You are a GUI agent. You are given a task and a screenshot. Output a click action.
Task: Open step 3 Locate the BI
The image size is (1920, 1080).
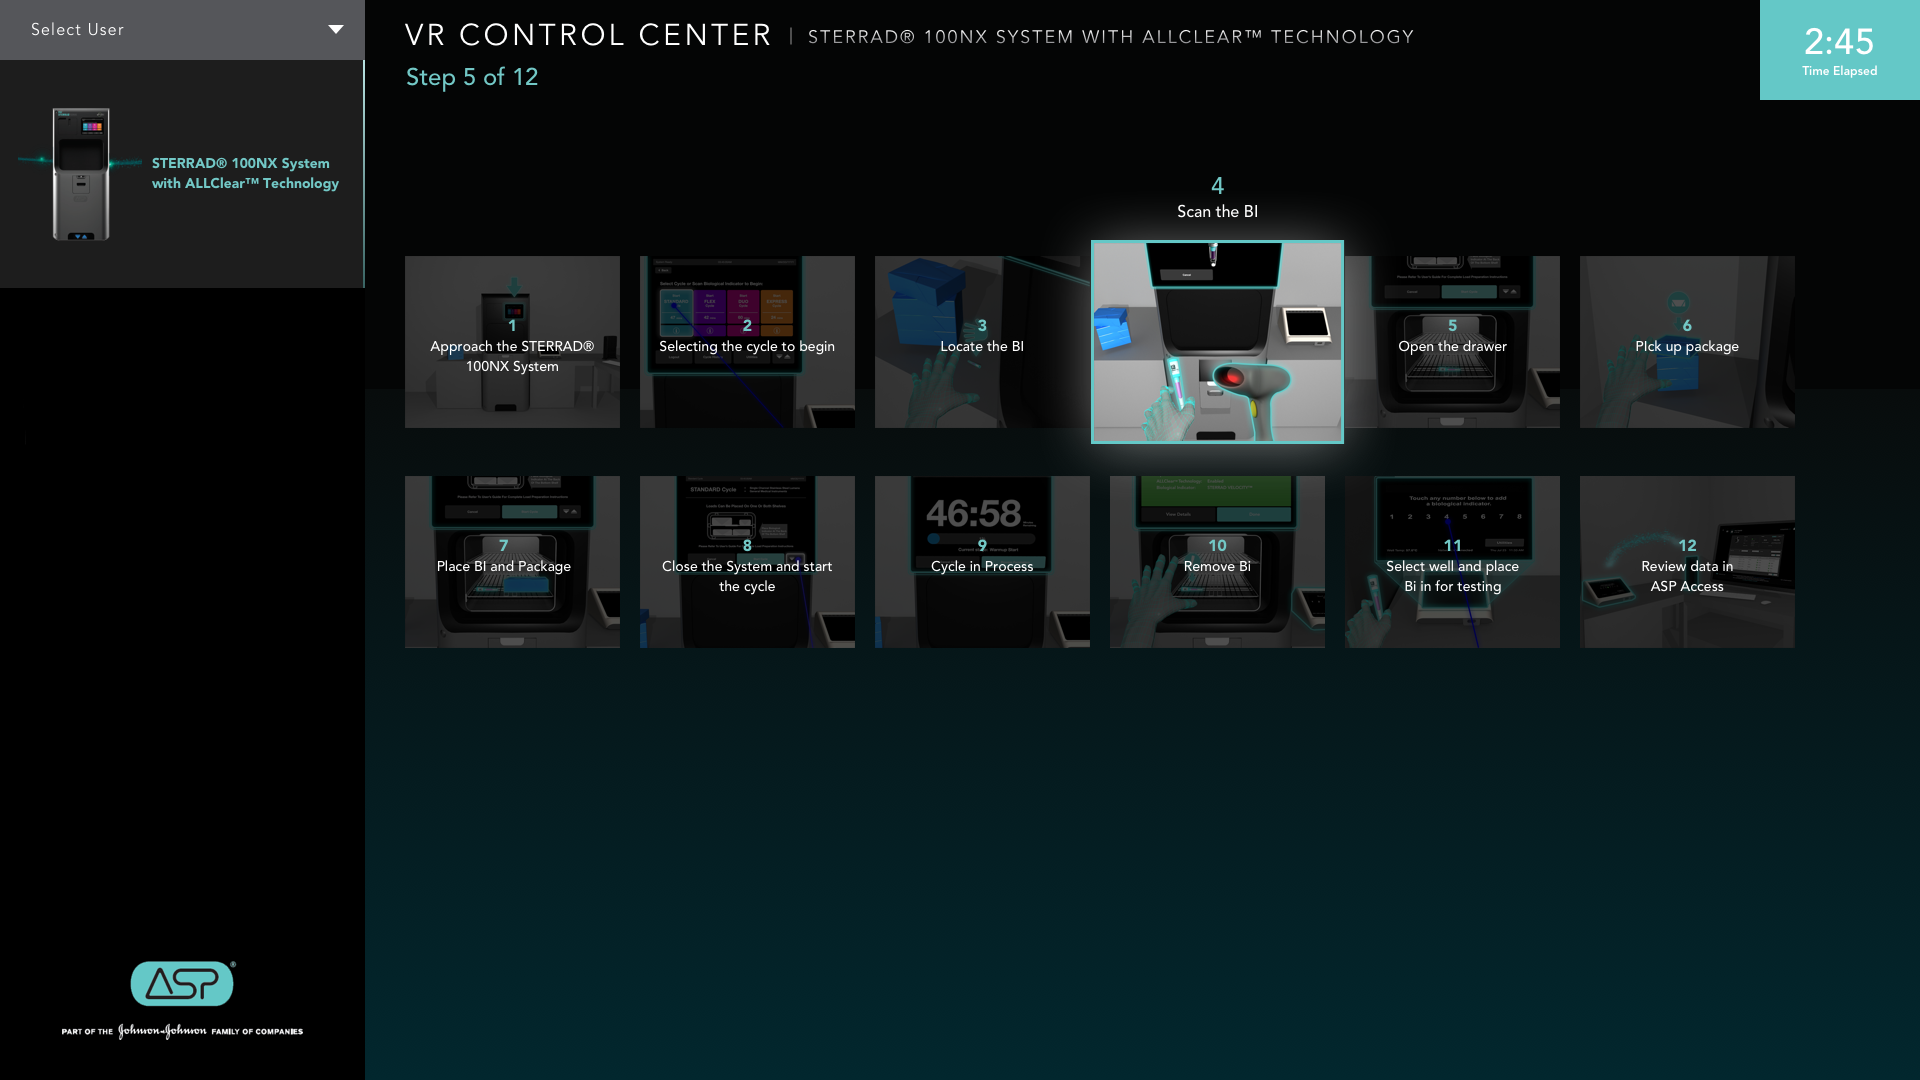click(x=982, y=342)
